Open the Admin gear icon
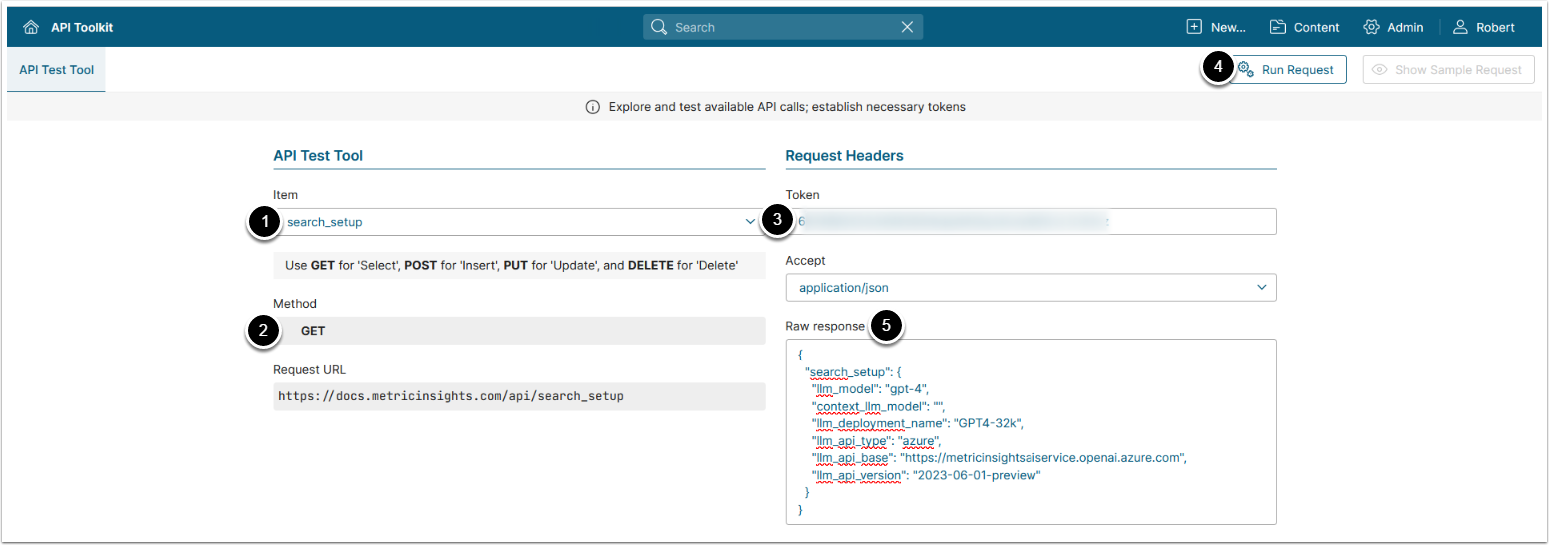The height and width of the screenshot is (545, 1549). (1371, 27)
